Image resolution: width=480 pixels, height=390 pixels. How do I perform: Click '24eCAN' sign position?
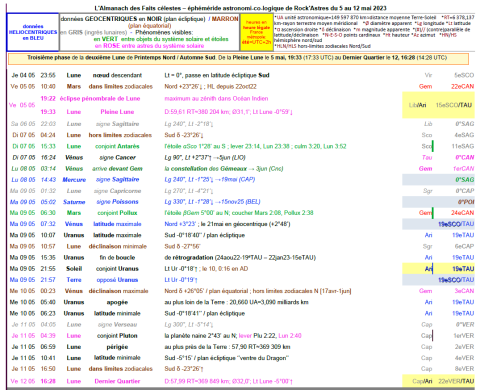coord(462,213)
